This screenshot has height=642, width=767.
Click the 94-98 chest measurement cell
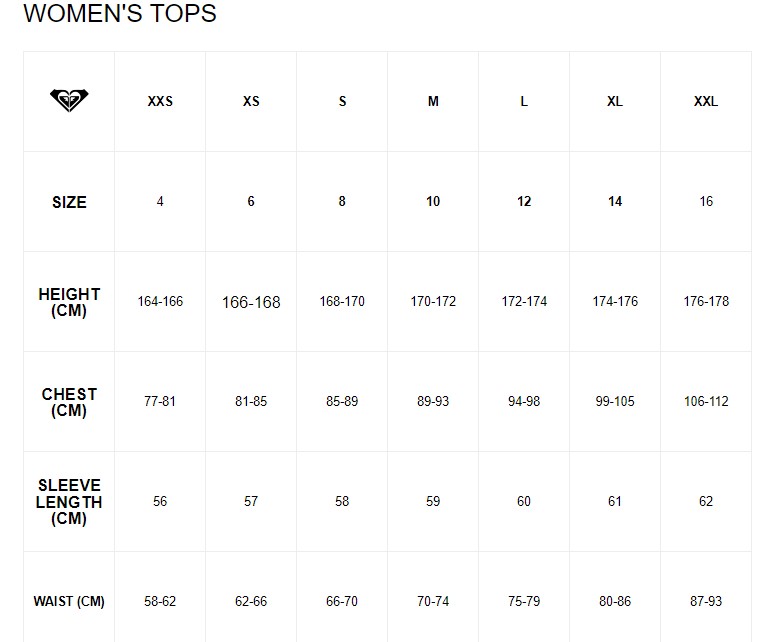[x=524, y=402]
